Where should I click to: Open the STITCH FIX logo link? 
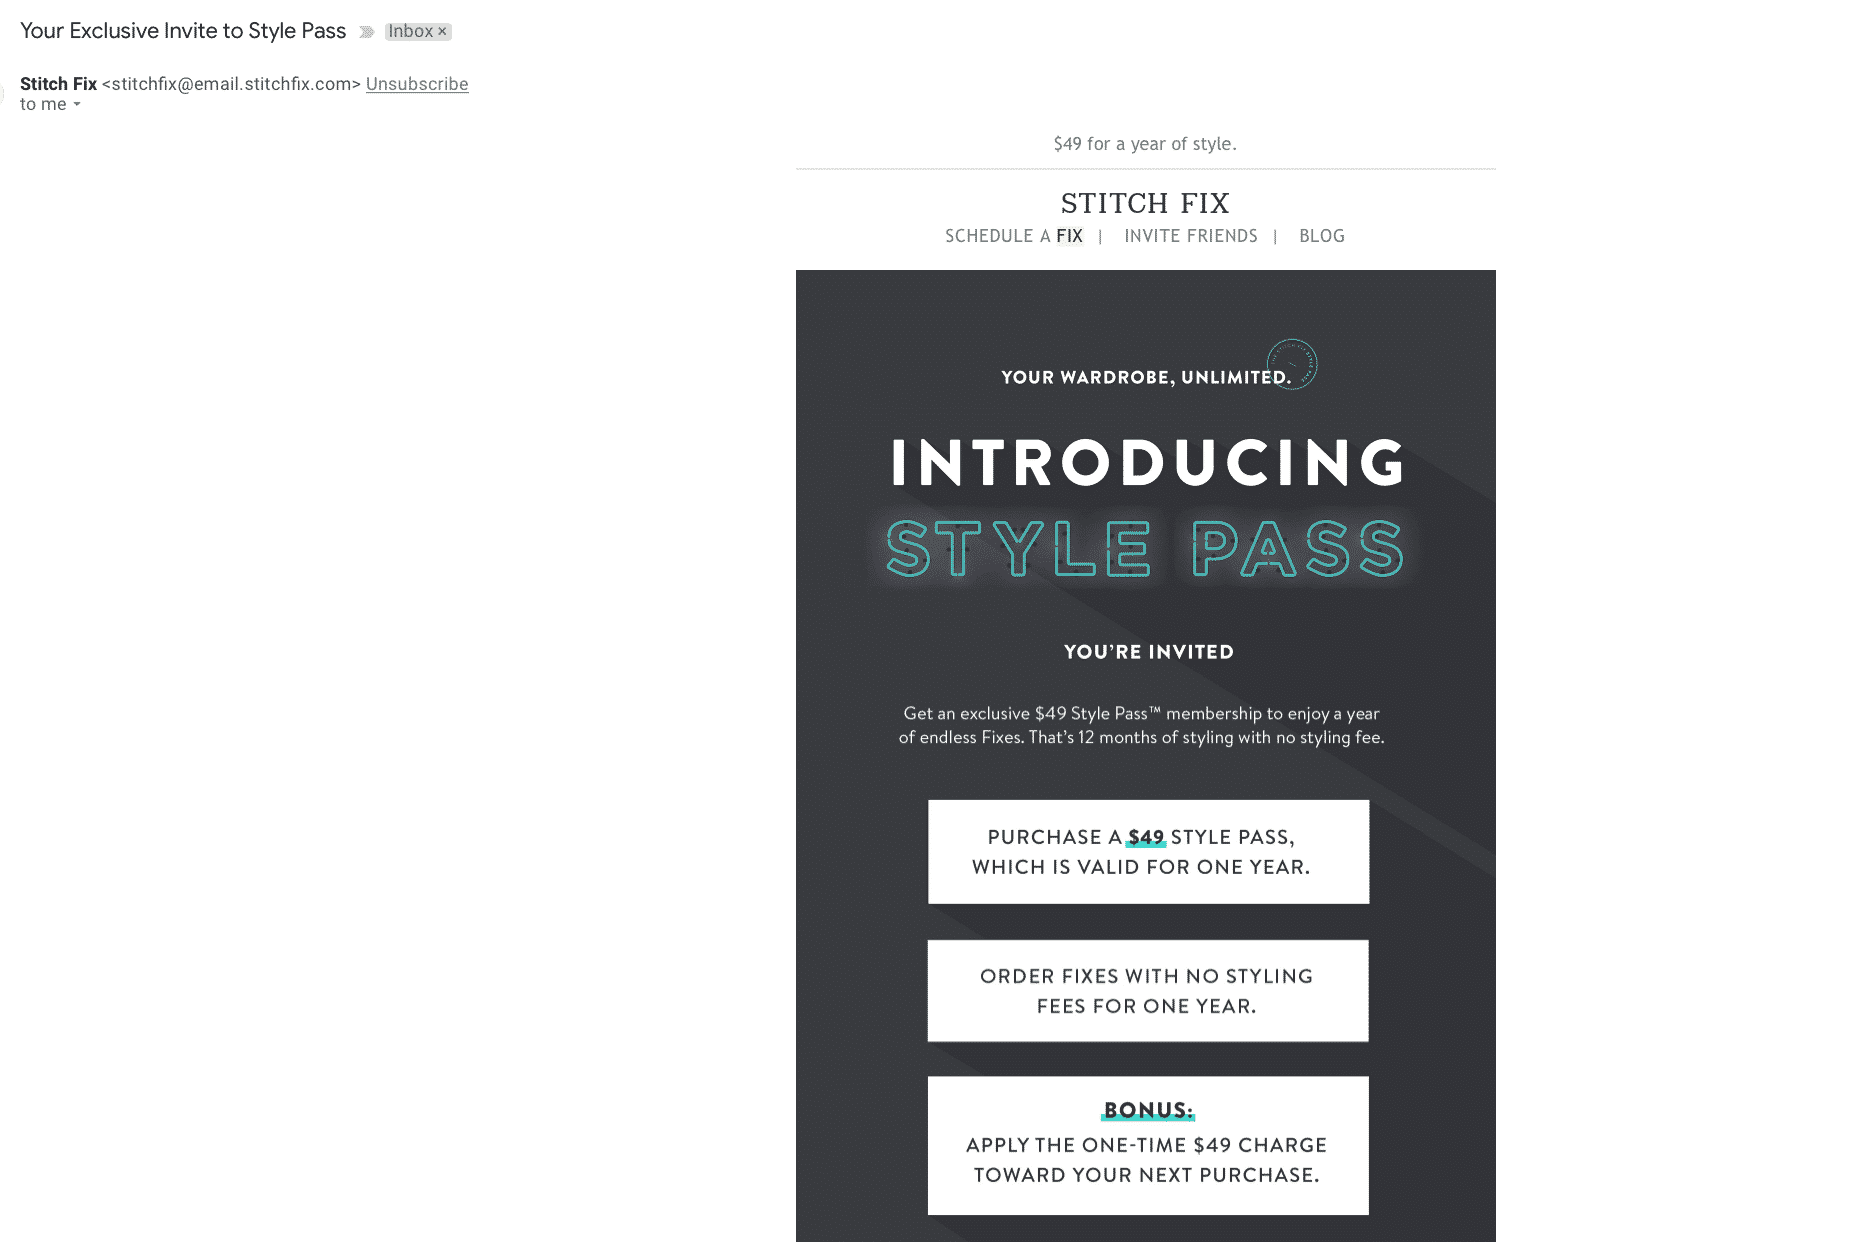[x=1145, y=203]
